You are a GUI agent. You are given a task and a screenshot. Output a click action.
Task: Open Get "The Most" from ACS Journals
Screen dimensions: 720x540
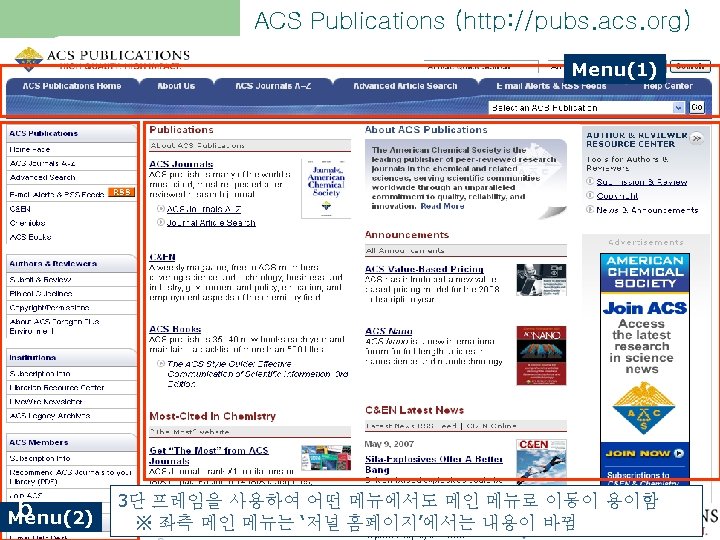(209, 456)
